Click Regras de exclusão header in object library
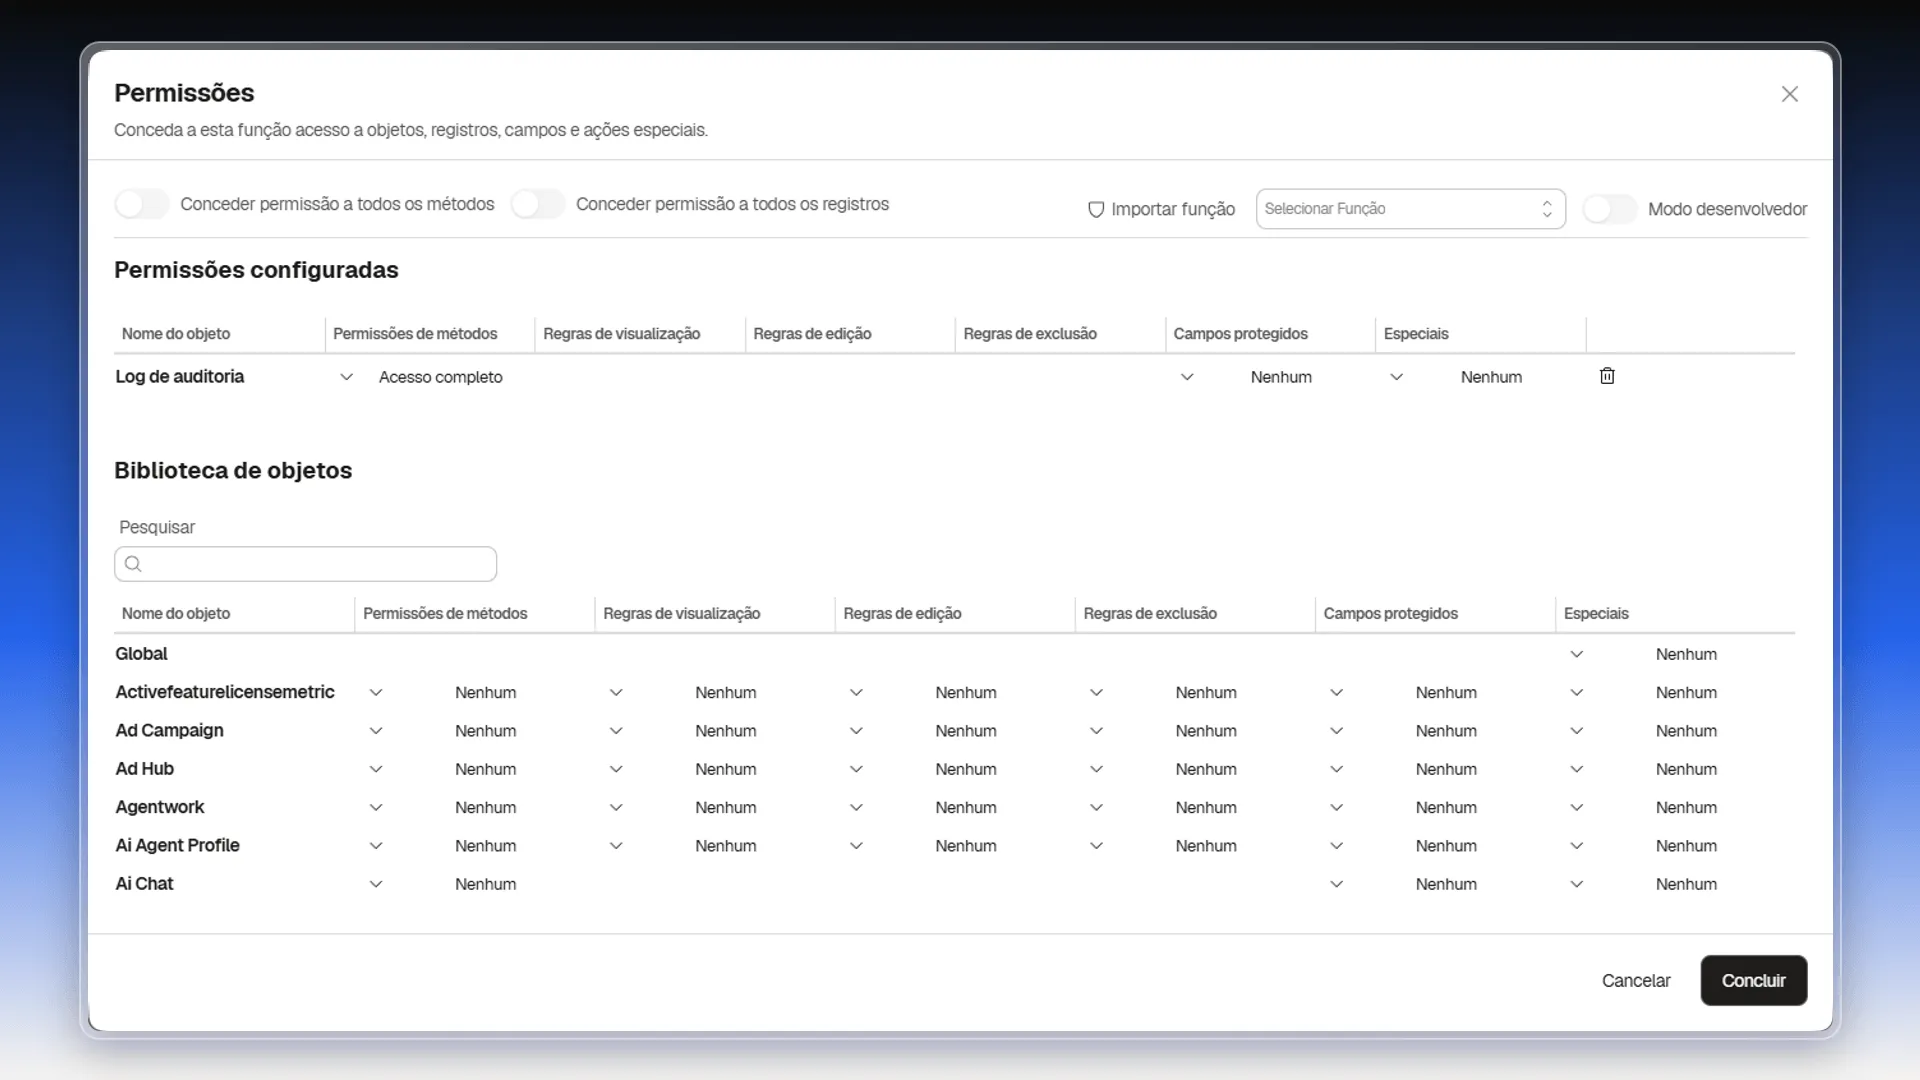Screen dimensions: 1920x1080 pyautogui.click(x=1150, y=613)
